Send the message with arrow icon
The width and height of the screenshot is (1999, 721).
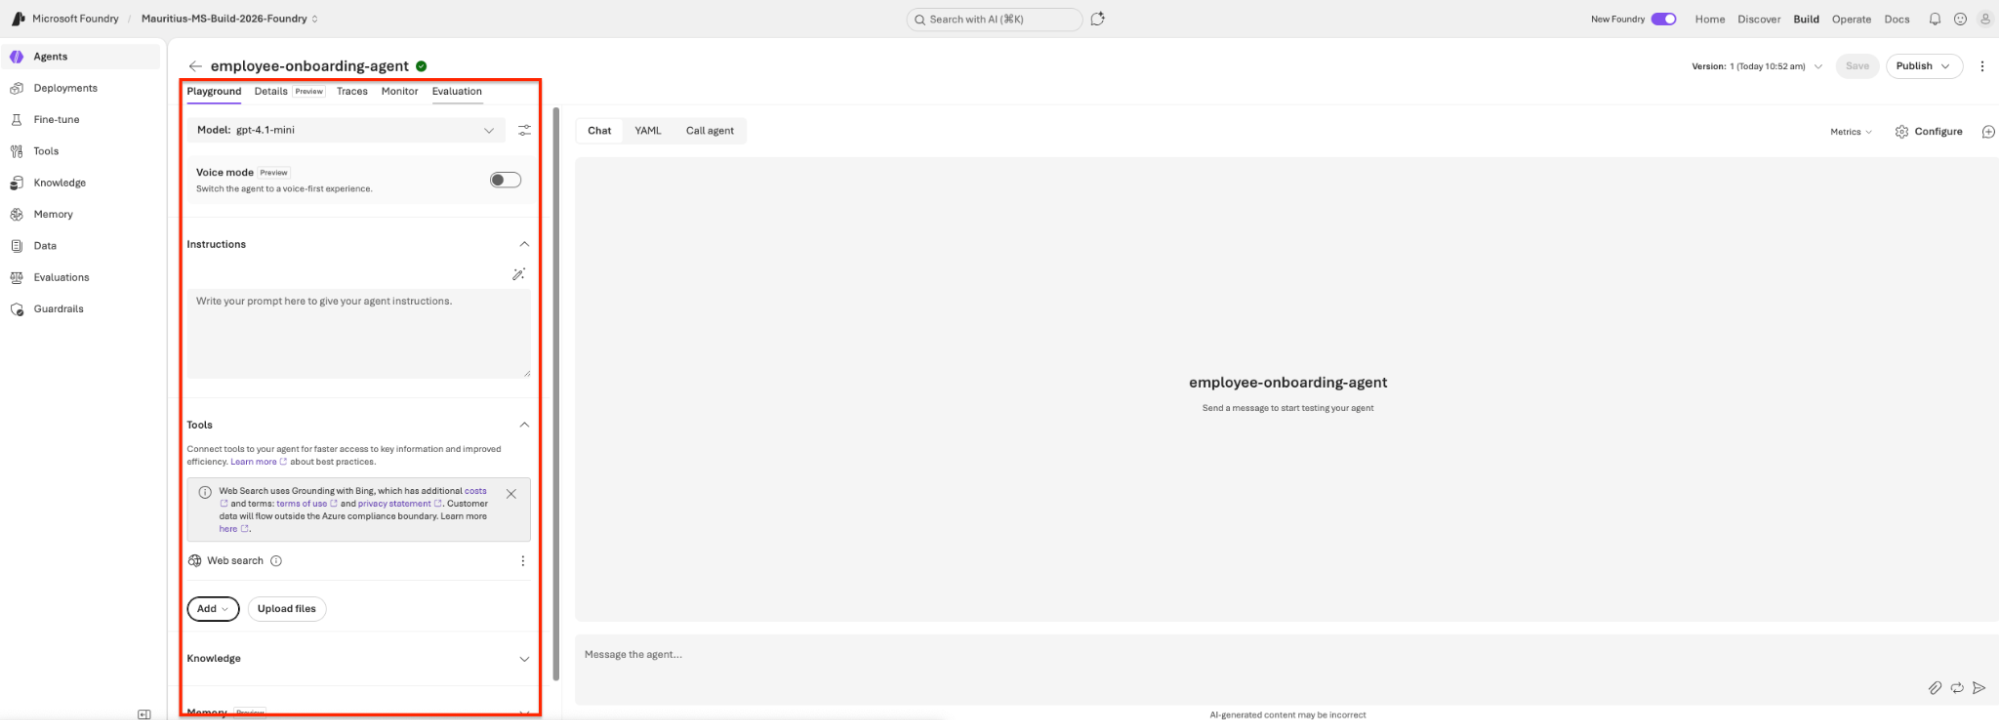(1978, 688)
